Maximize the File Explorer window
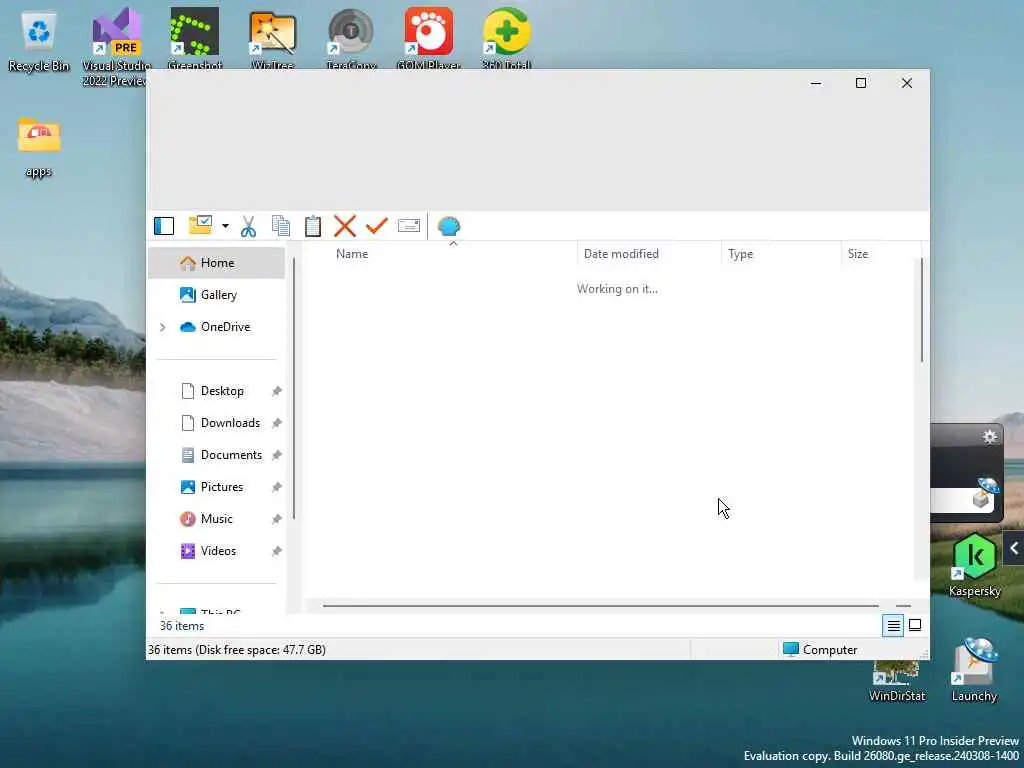Viewport: 1024px width, 768px height. [x=861, y=83]
